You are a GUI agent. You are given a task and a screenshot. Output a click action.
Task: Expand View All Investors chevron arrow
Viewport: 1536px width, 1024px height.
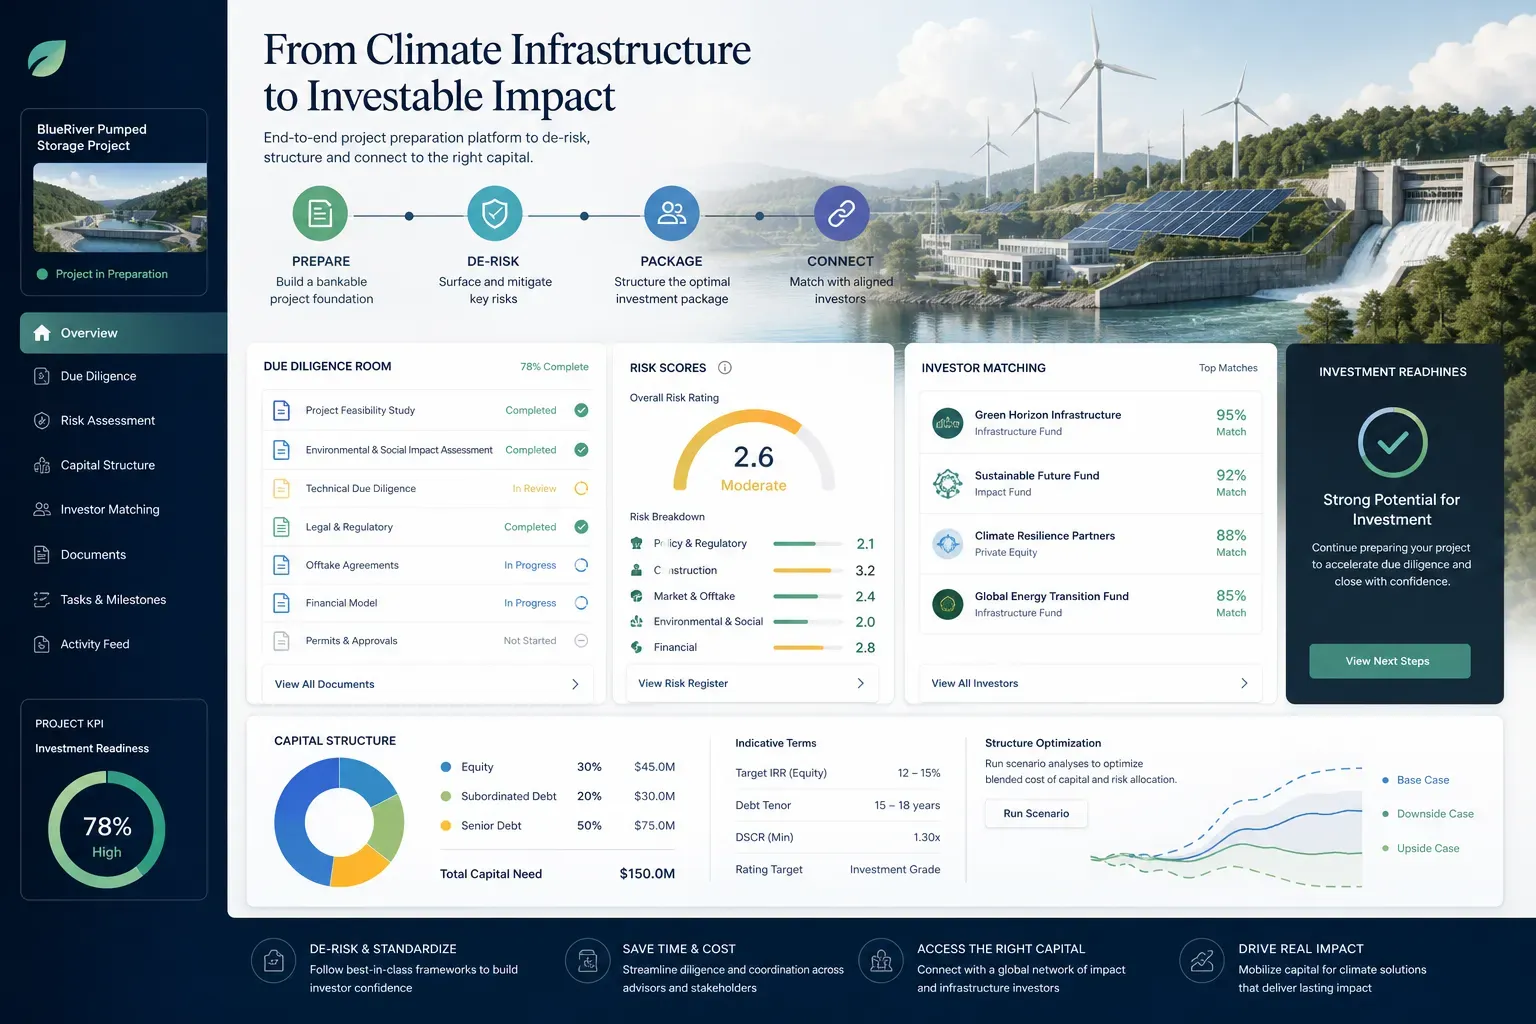[1244, 683]
